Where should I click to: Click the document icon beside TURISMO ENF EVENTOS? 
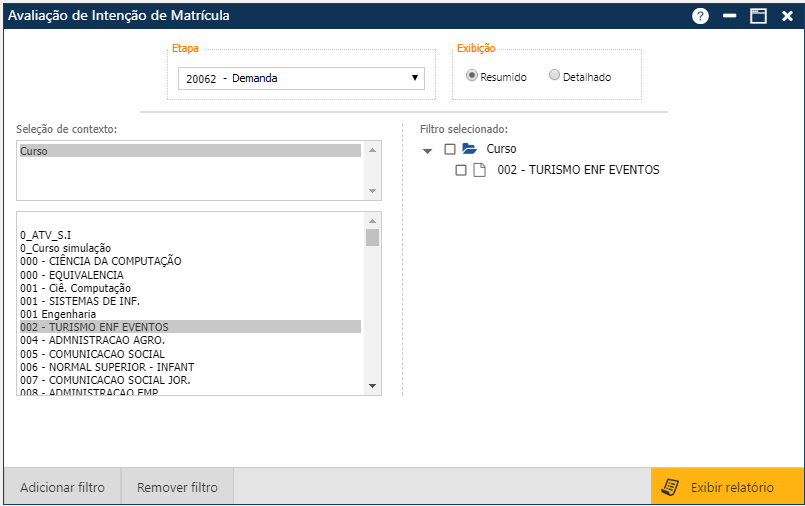(480, 170)
